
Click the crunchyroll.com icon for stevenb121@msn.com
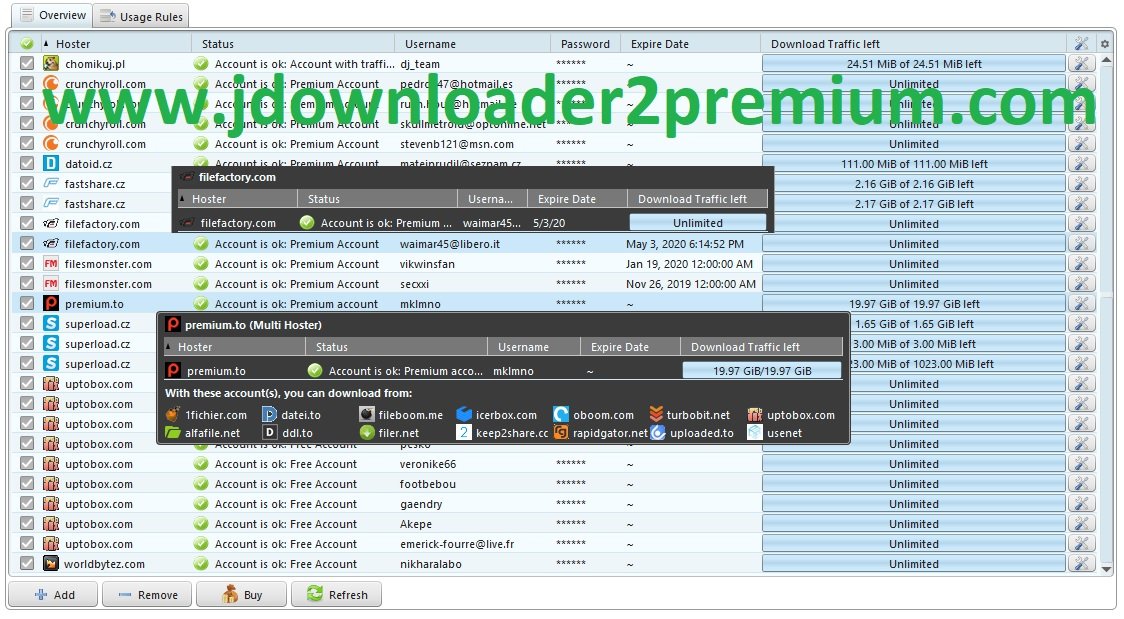pyautogui.click(x=51, y=143)
